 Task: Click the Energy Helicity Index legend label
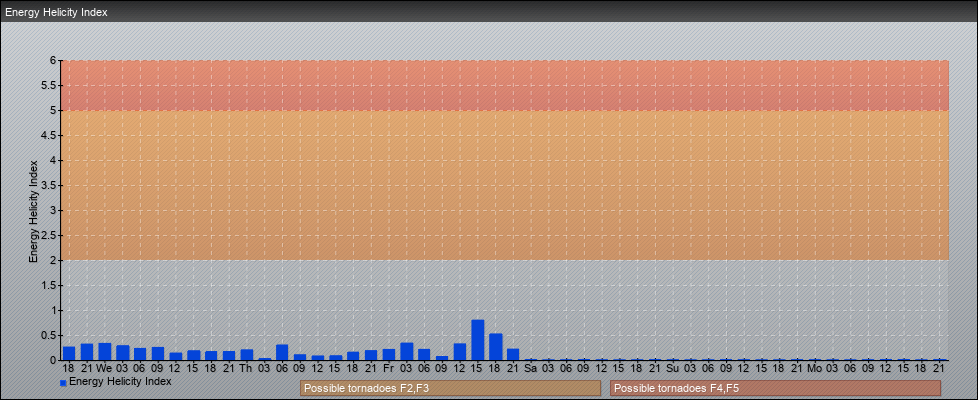[x=120, y=381]
